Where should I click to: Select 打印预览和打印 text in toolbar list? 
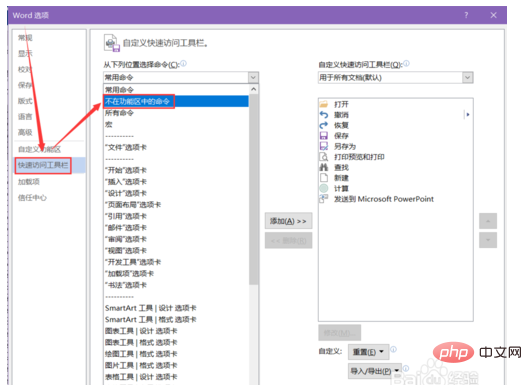[x=359, y=157]
